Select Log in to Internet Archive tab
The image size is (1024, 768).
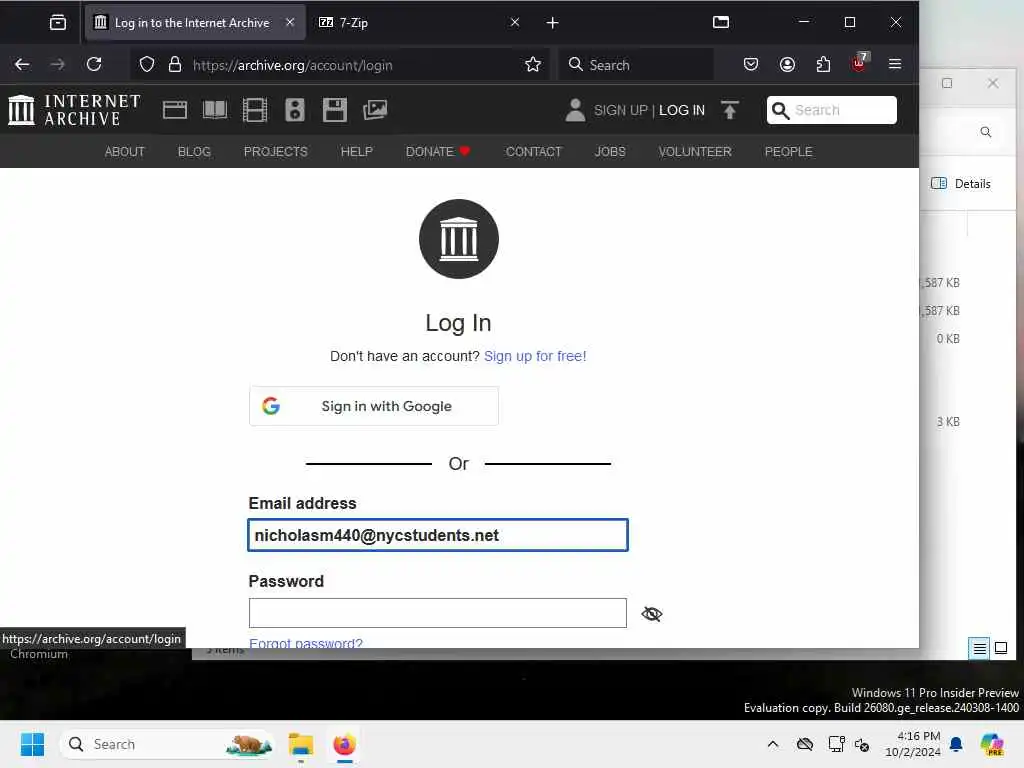pyautogui.click(x=195, y=23)
